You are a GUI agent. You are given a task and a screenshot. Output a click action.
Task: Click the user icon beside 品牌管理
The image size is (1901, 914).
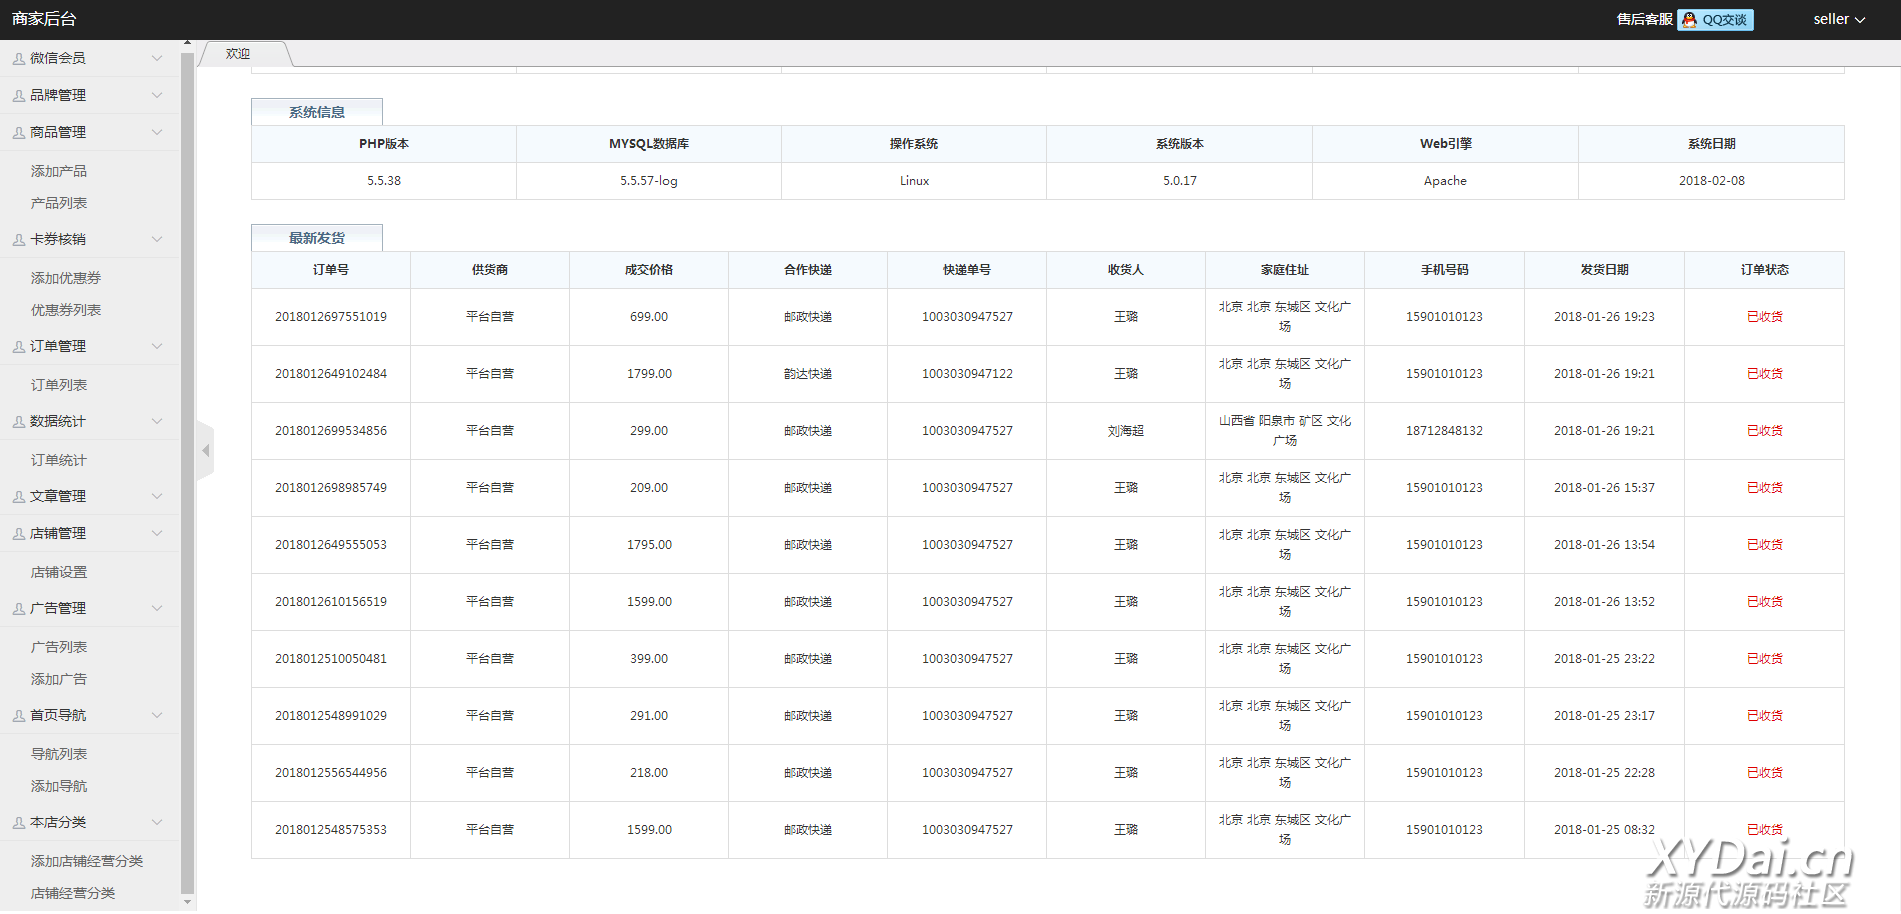pos(19,96)
